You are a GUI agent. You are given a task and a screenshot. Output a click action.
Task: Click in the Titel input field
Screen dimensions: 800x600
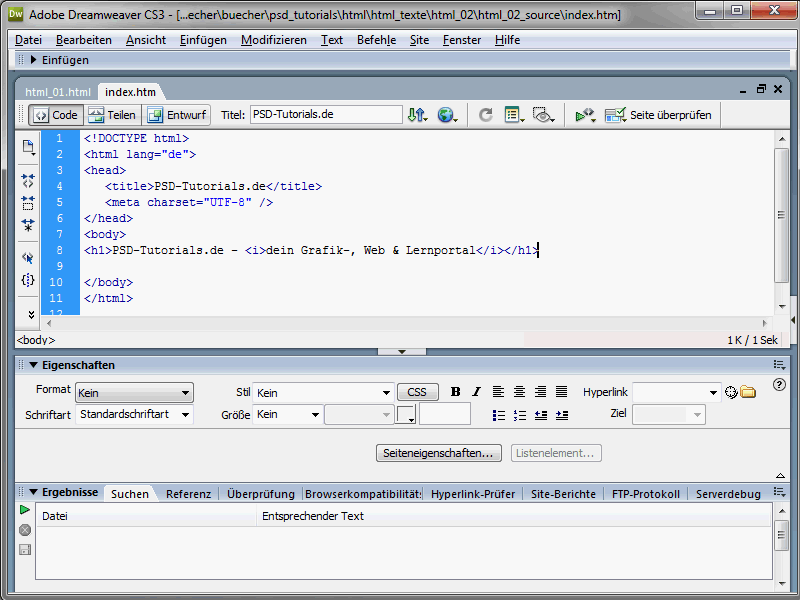pyautogui.click(x=326, y=114)
